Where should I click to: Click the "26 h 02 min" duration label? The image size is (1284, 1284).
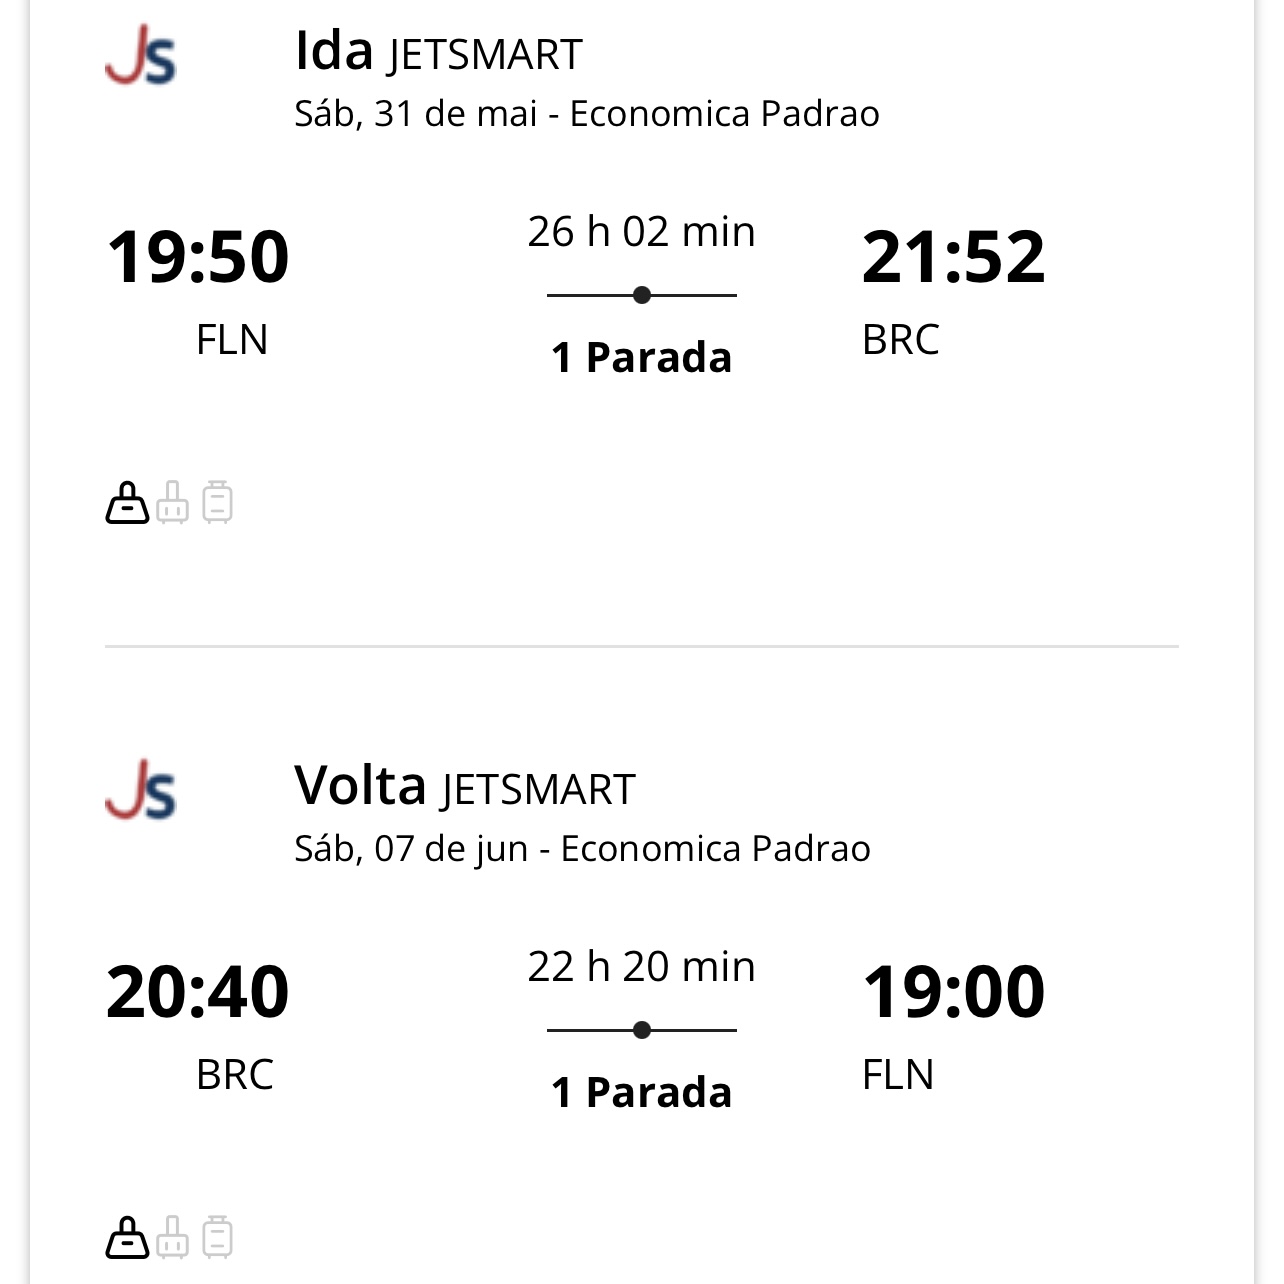point(641,232)
